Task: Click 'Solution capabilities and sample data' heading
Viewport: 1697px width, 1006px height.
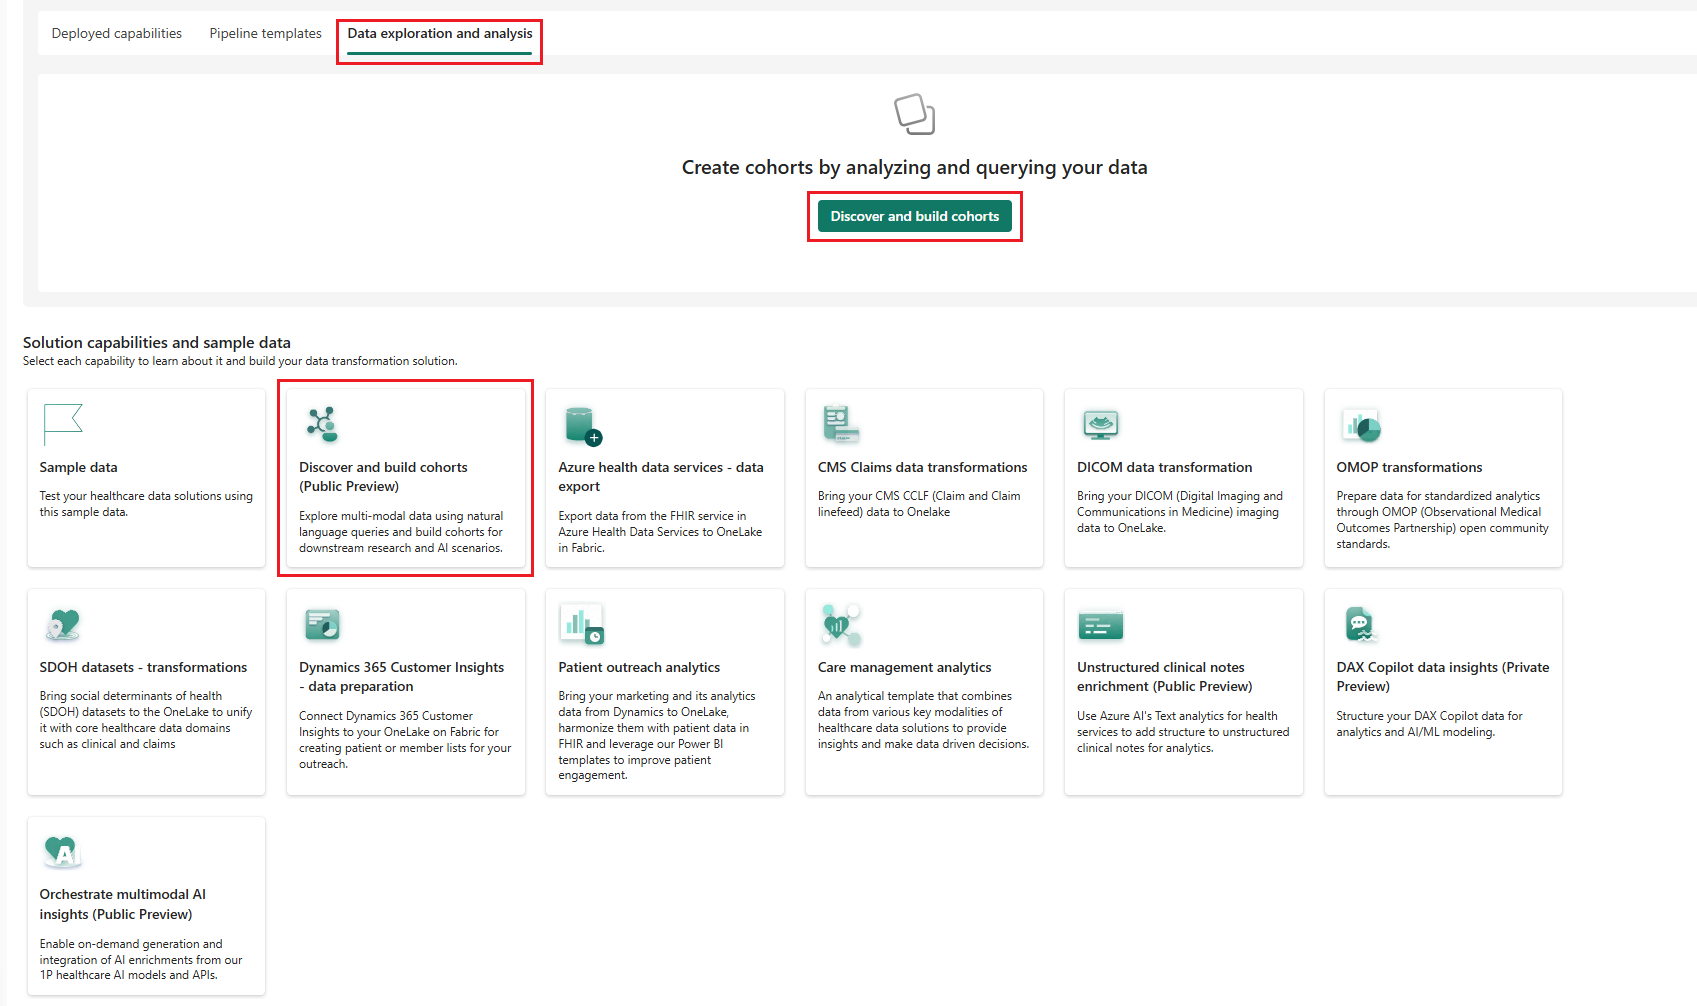Action: click(x=157, y=342)
